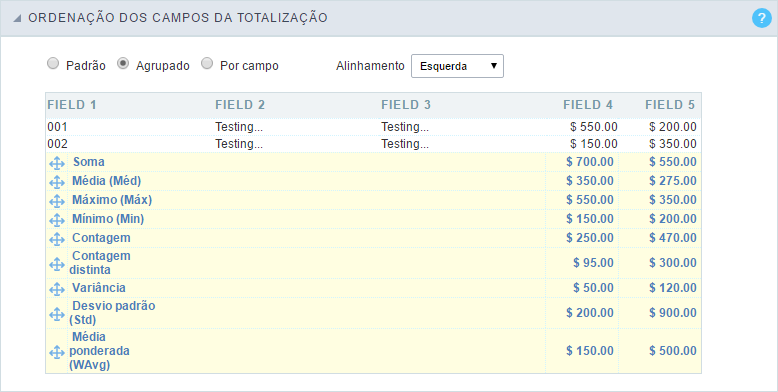Grab the move handle for Soma row
Viewport: 778px width, 392px height.
pyautogui.click(x=57, y=163)
